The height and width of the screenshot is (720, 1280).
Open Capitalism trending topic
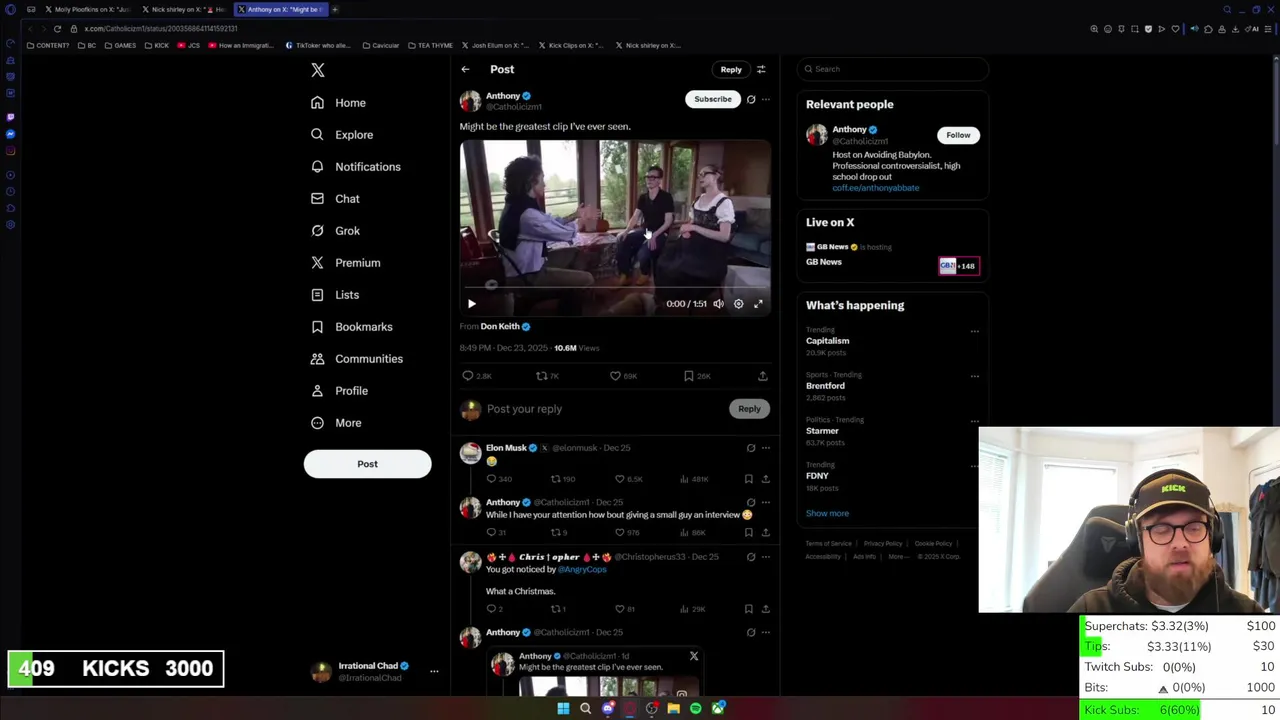[828, 341]
